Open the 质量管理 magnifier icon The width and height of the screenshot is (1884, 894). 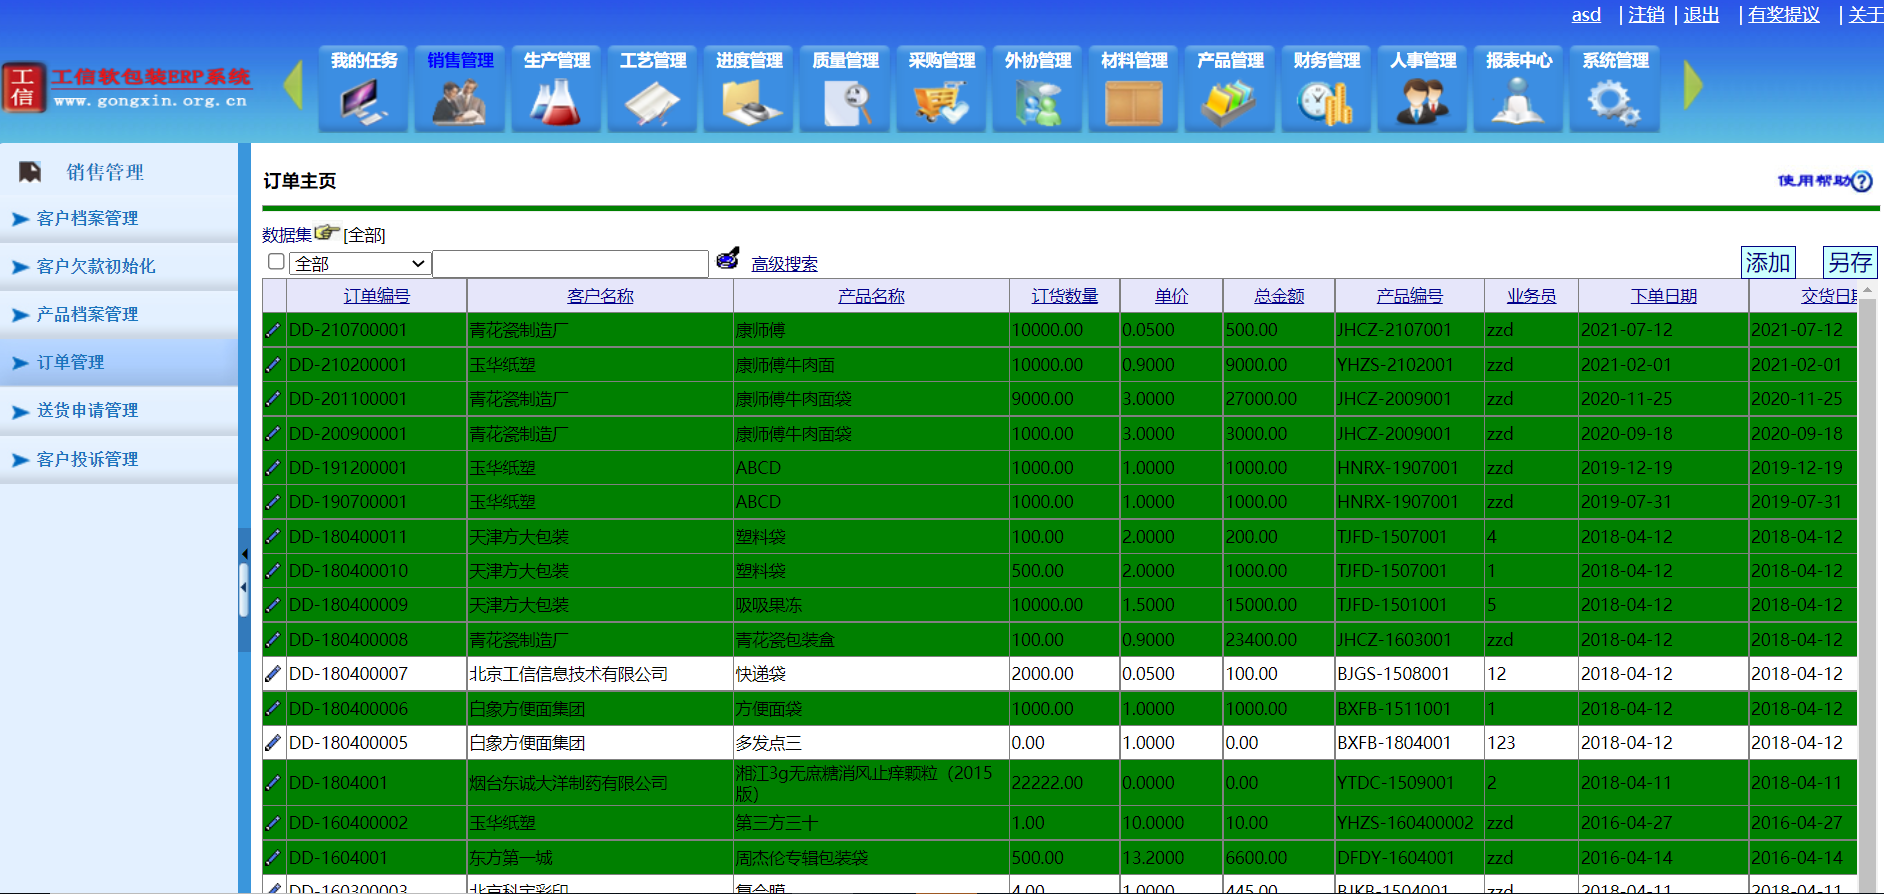(x=845, y=89)
